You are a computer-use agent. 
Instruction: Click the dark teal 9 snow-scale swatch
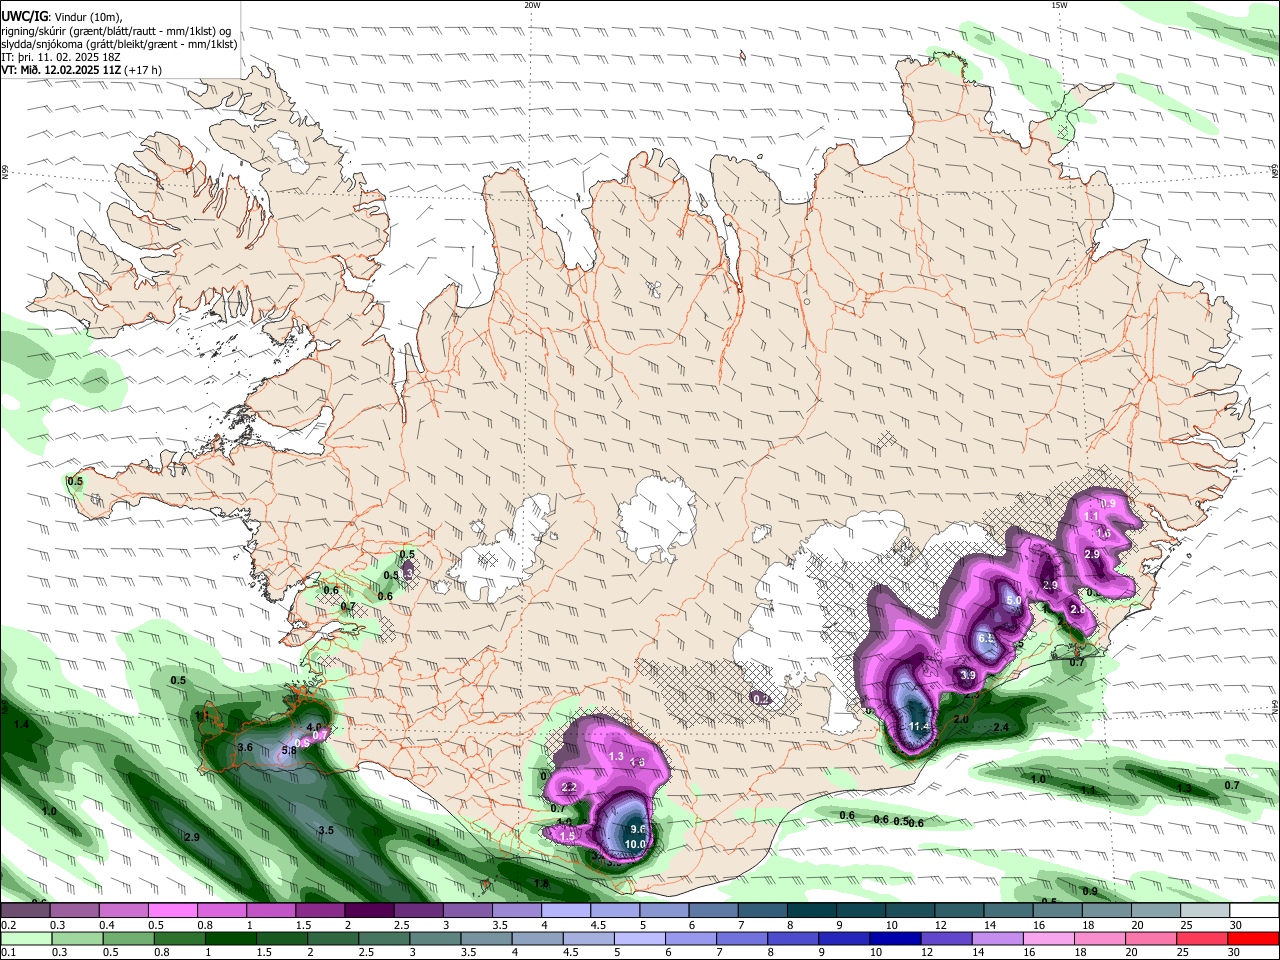(861, 911)
